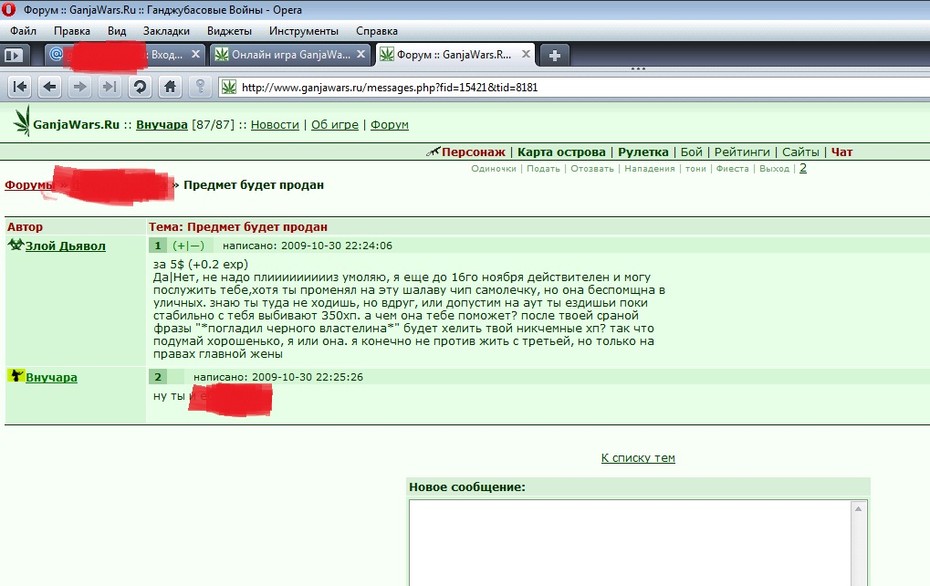Viewport: 930px width, 586px height.
Task: Open Злой Дьявол author profile
Action: pyautogui.click(x=65, y=246)
